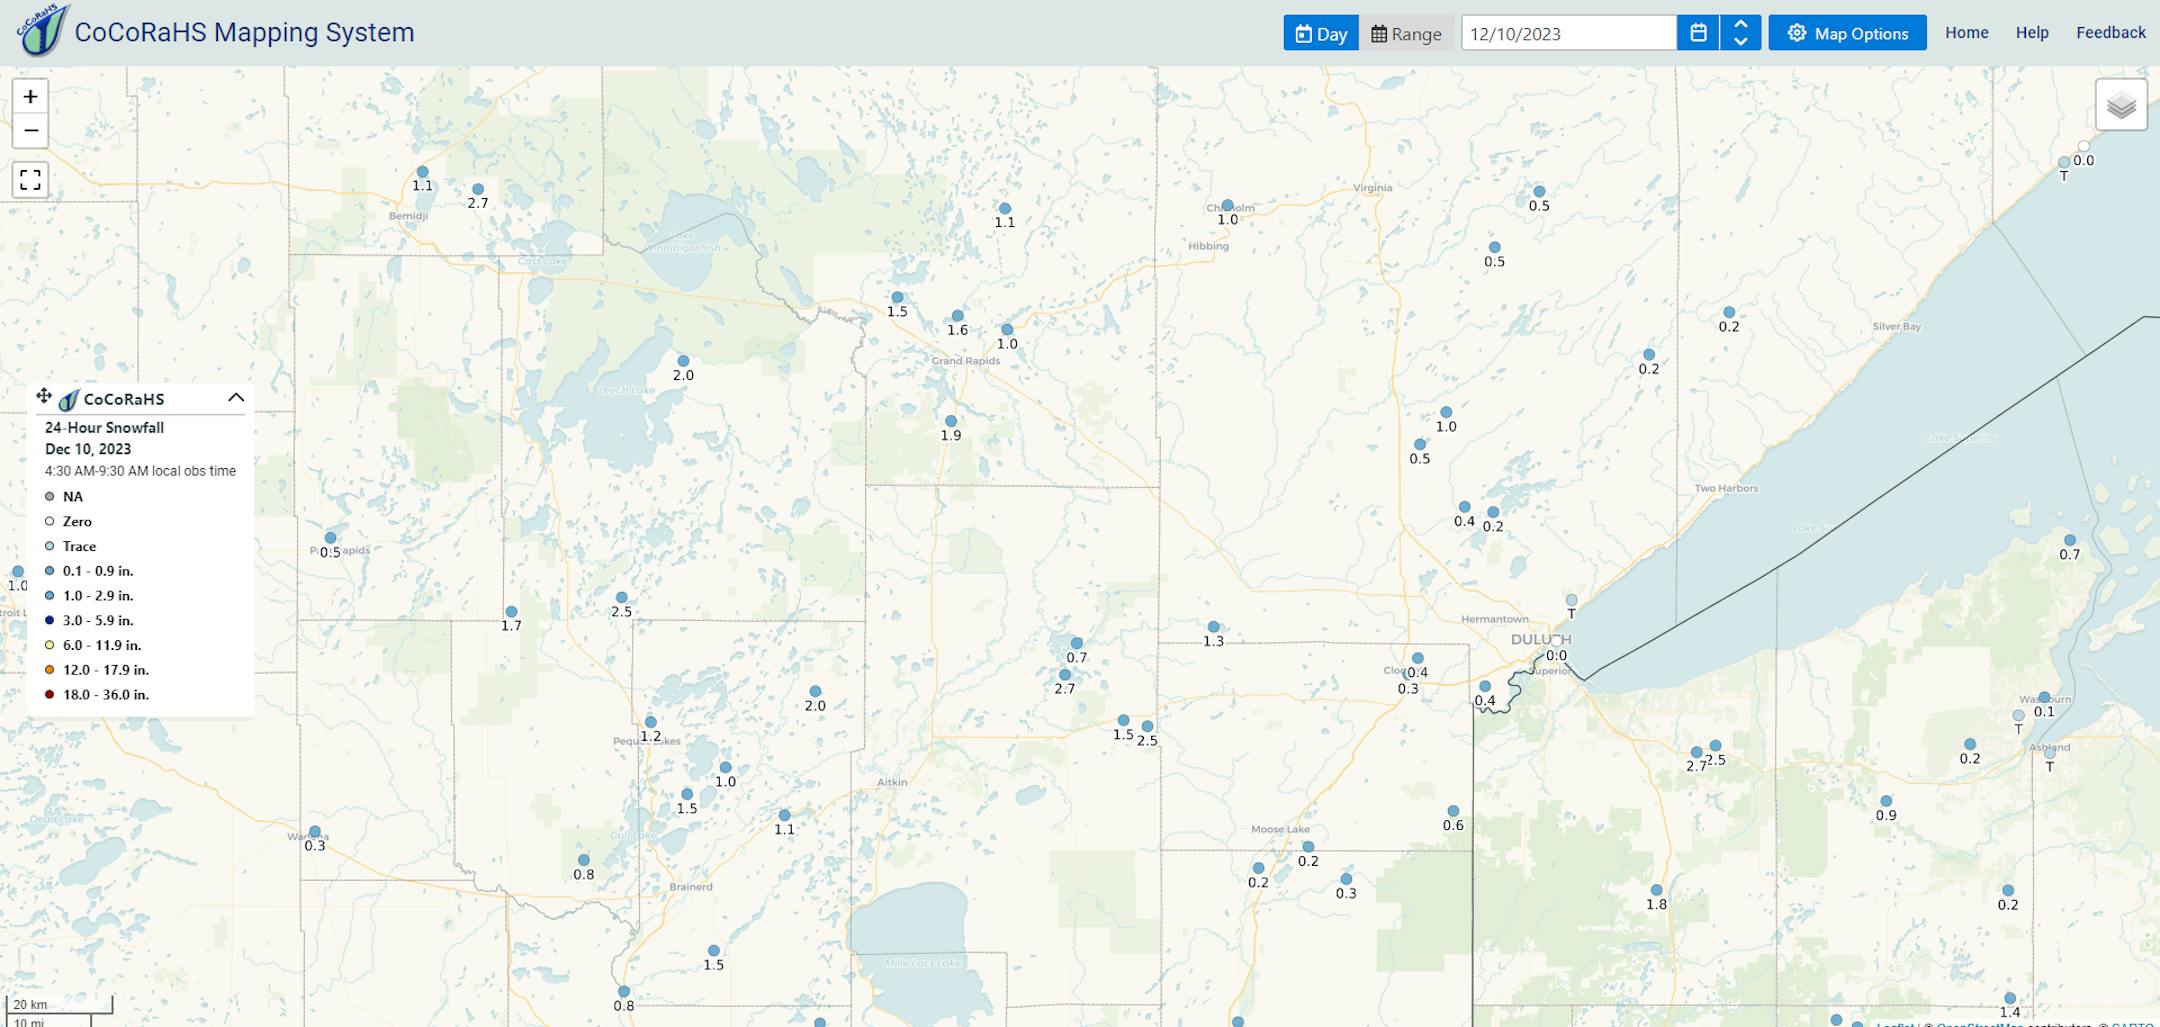Screen dimensions: 2160x1027
Task: Click the 2.7 station marker near Bemidji
Action: tap(478, 189)
